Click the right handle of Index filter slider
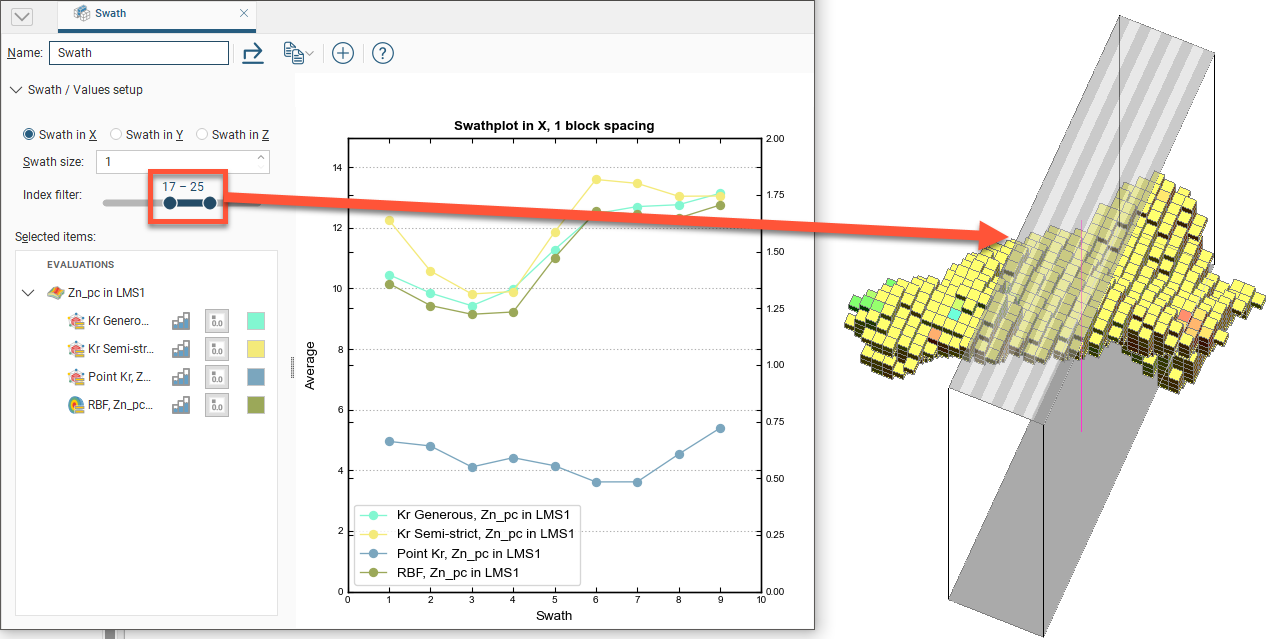 (210, 203)
